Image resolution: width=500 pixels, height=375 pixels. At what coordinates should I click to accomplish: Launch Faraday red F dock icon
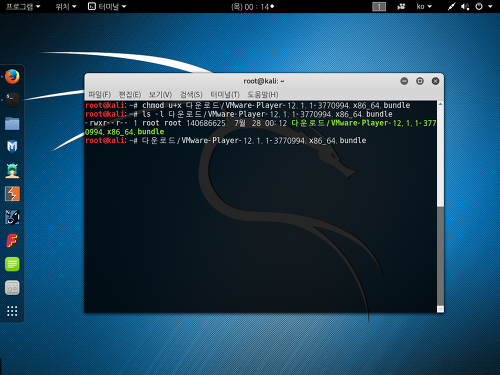tap(12, 240)
